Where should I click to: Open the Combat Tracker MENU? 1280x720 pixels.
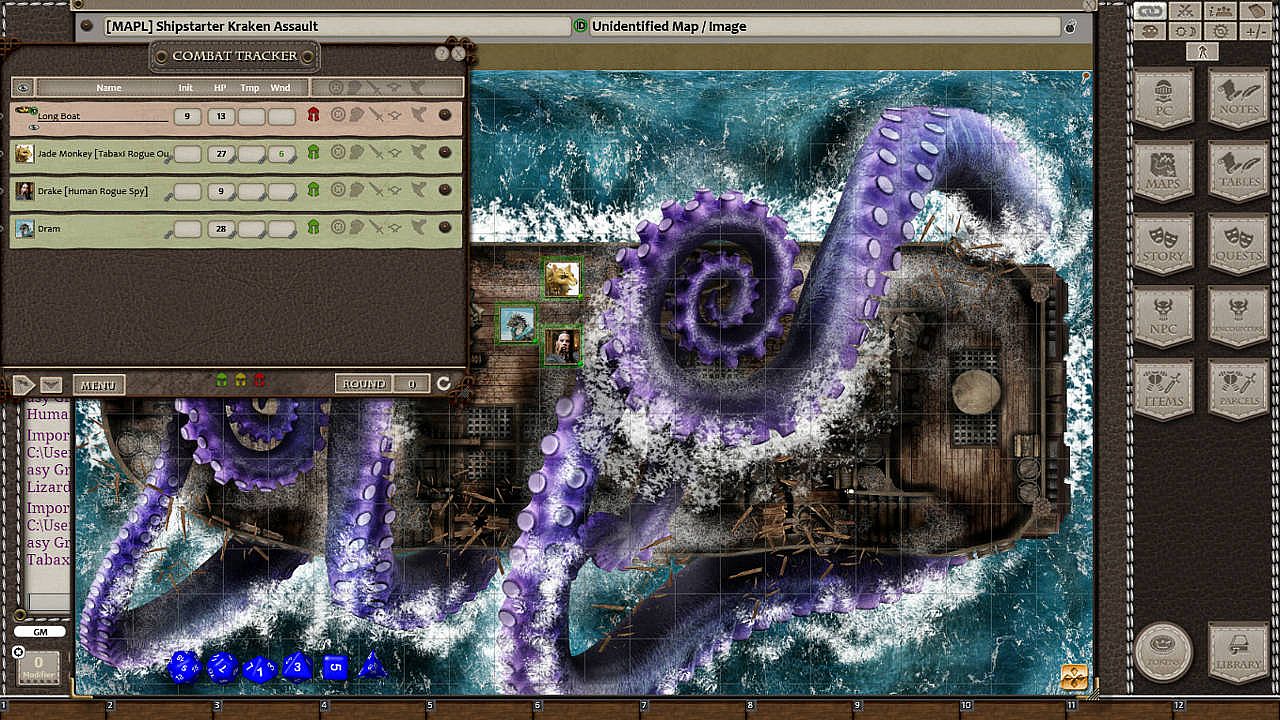(98, 385)
